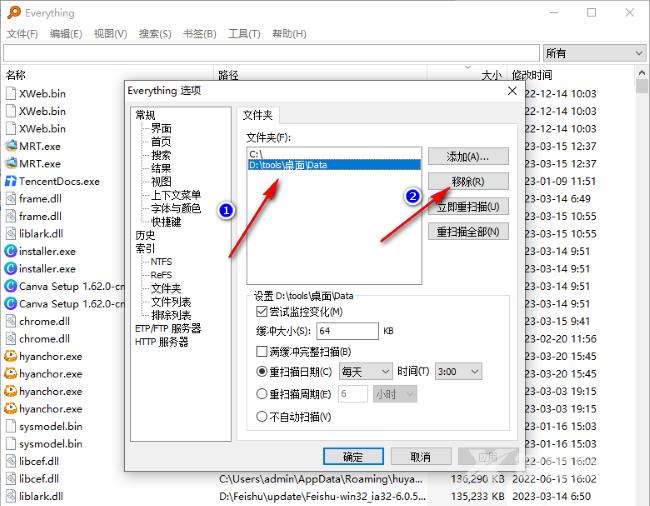Open 搜索(S) menu

coord(155,34)
